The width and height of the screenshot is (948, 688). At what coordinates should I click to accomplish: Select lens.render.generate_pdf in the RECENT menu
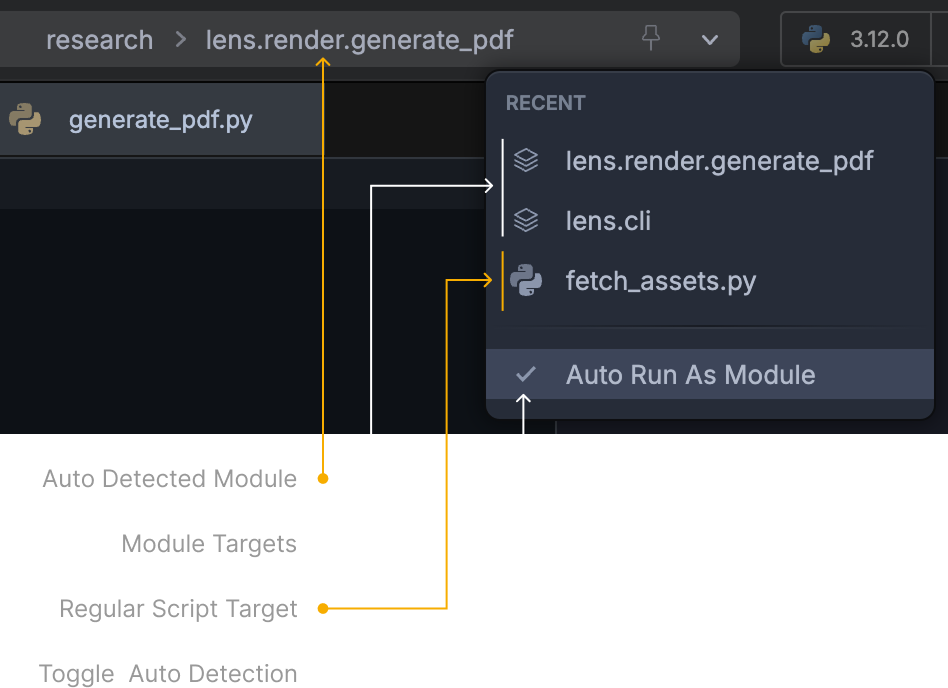click(719, 160)
